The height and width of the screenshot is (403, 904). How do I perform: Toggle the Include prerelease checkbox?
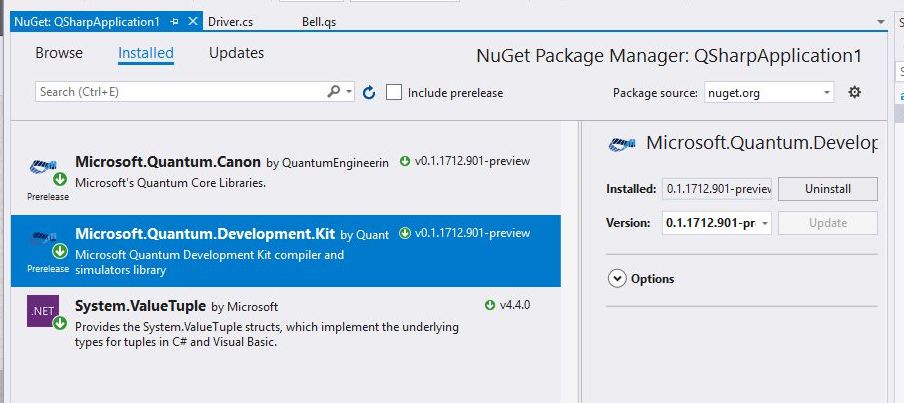click(x=394, y=92)
